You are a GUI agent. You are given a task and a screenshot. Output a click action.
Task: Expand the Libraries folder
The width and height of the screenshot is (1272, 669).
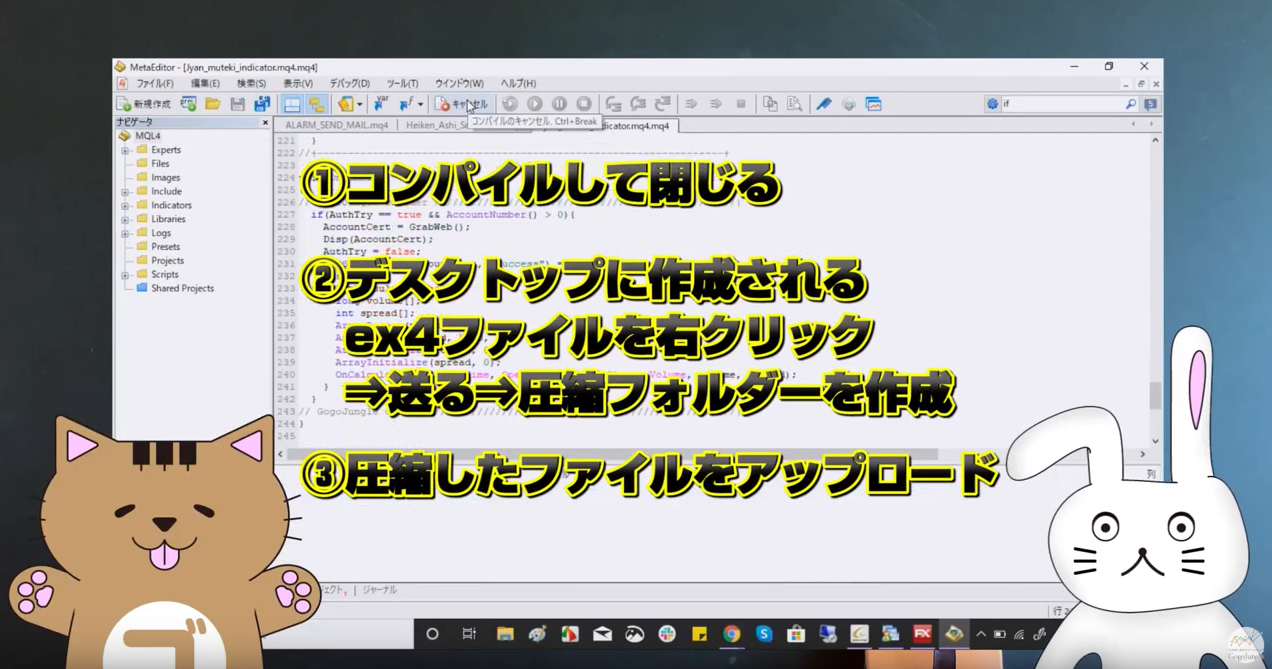click(126, 219)
